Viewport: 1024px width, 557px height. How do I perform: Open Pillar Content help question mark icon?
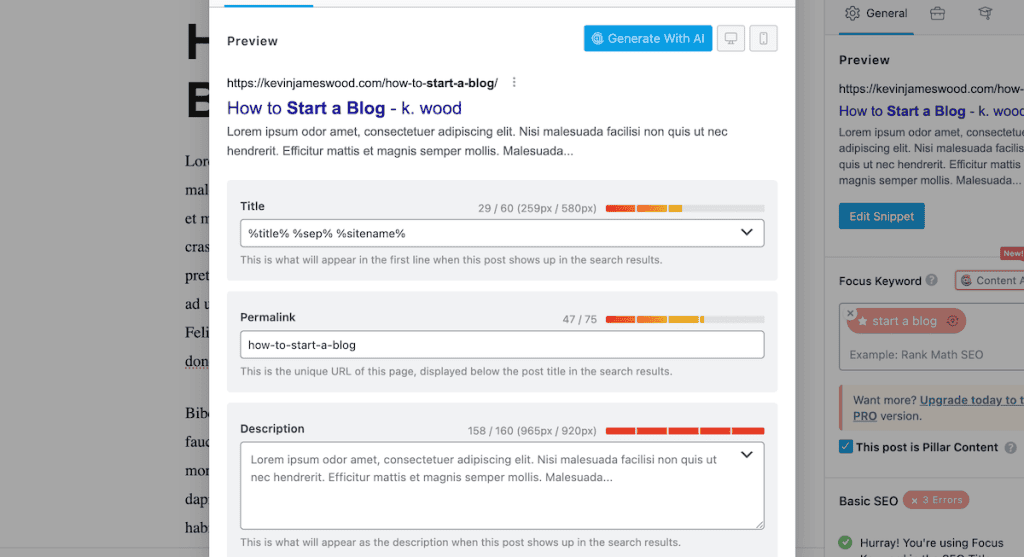1010,447
